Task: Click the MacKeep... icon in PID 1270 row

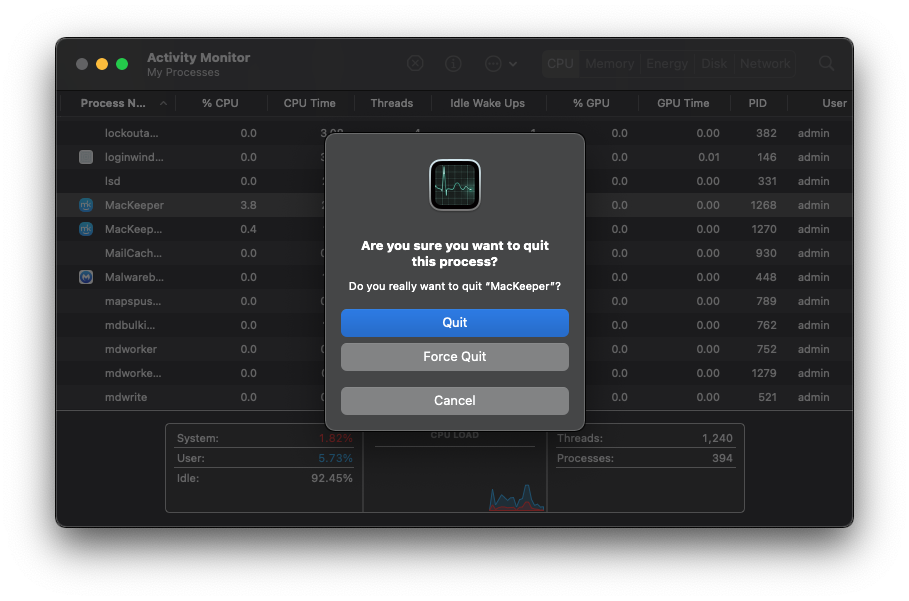Action: coord(86,229)
